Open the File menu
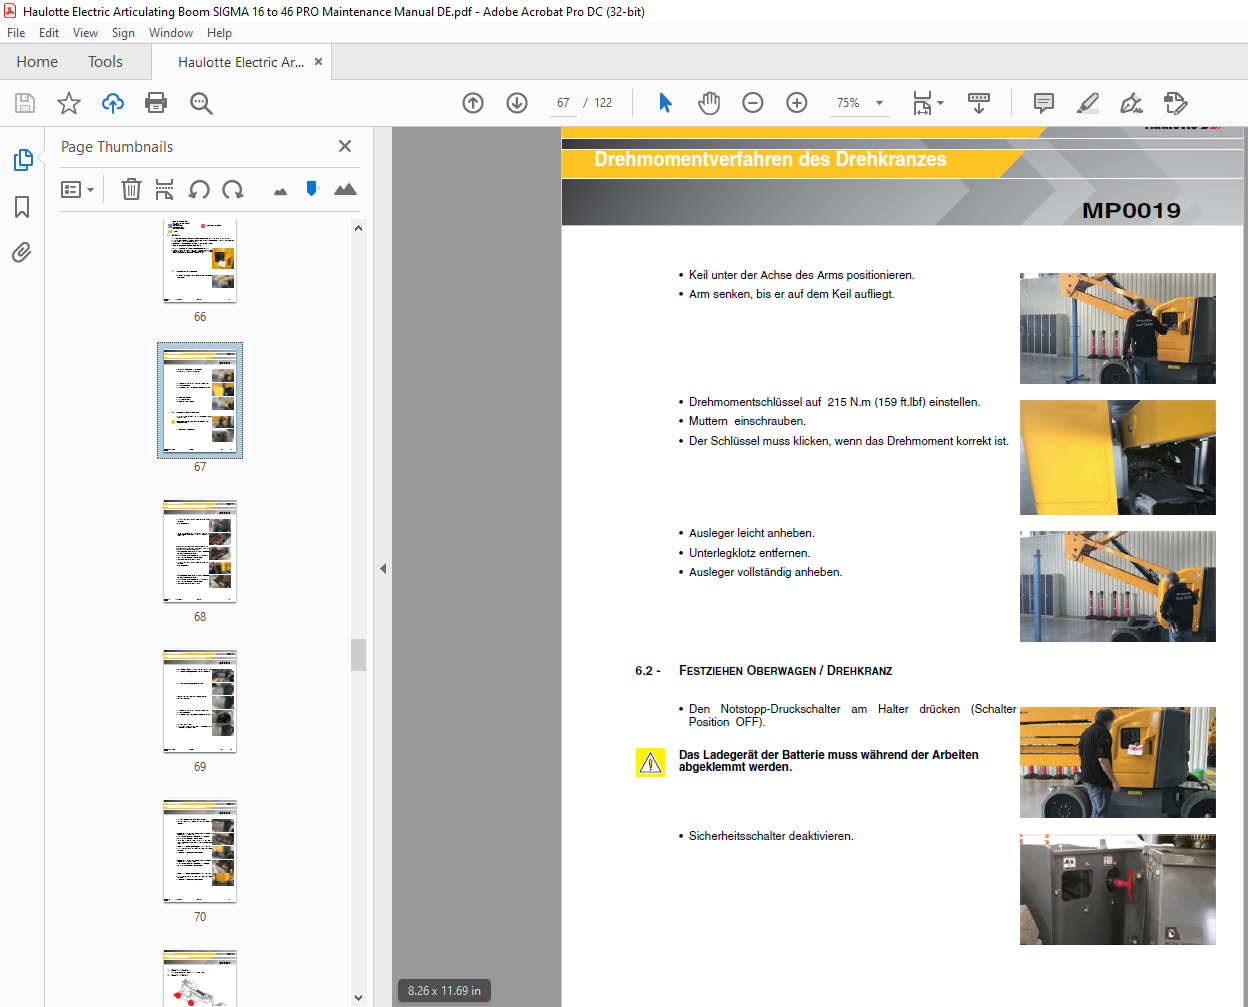Viewport: 1248px width, 1007px height. point(16,33)
